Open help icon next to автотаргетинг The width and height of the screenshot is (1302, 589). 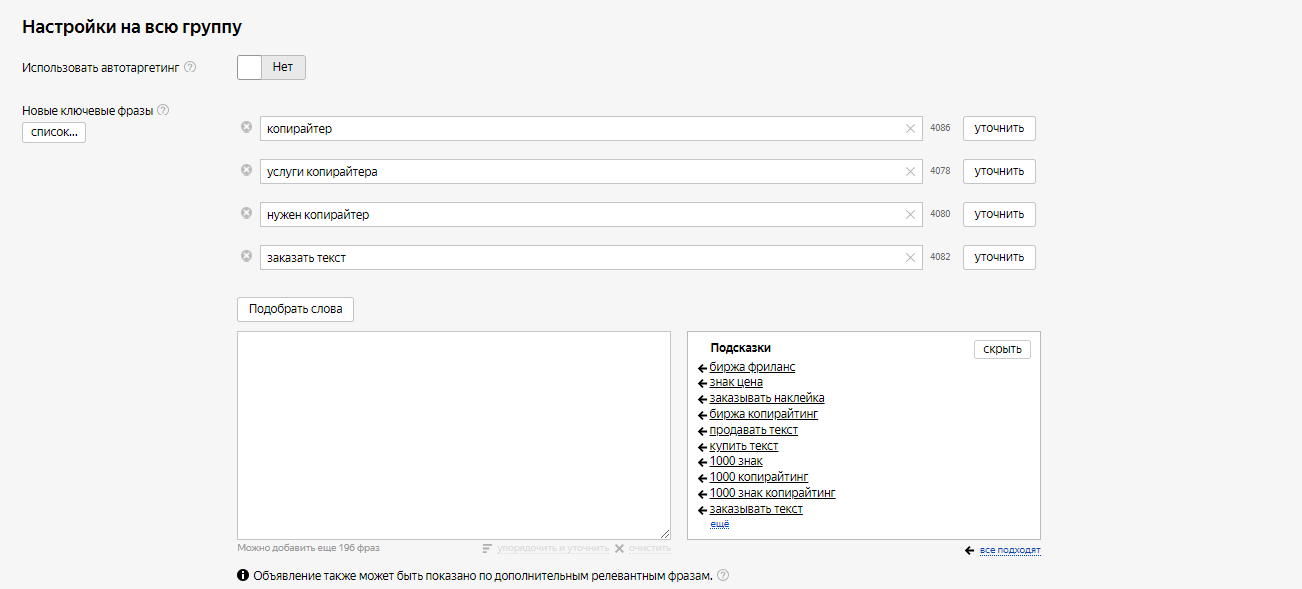pos(190,67)
